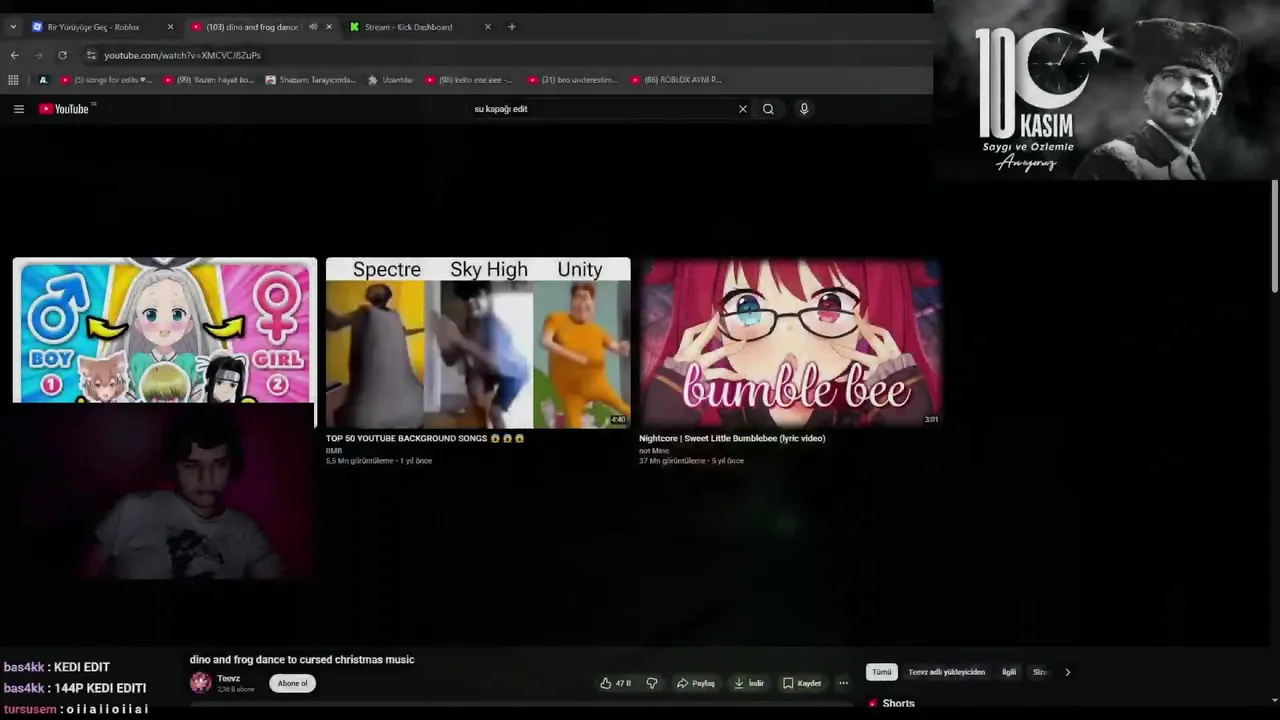Open a new browser tab
Viewport: 1280px width, 720px height.
(512, 27)
